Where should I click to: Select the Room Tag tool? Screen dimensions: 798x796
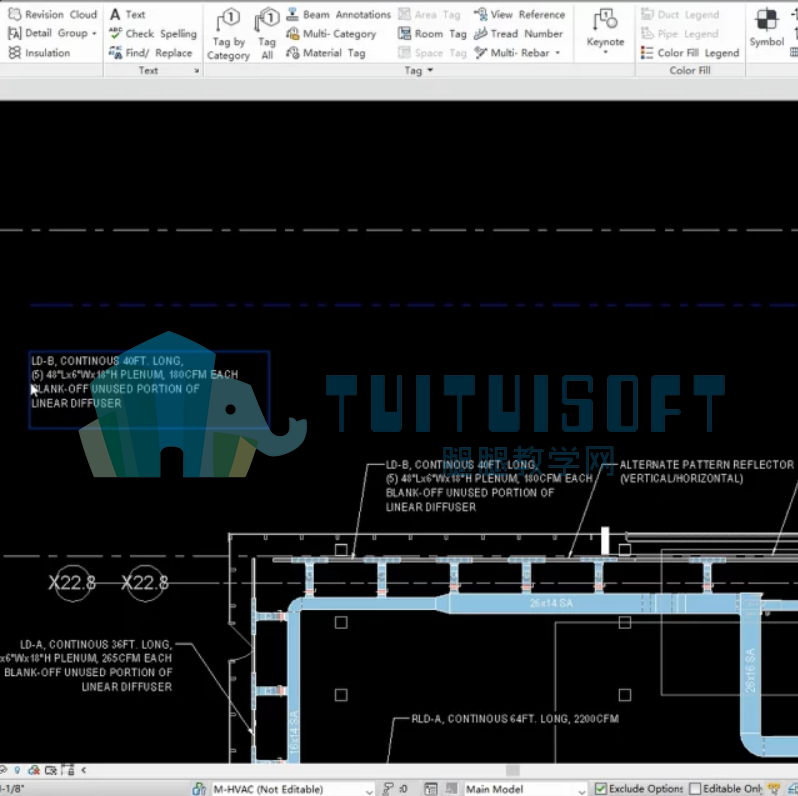click(432, 34)
